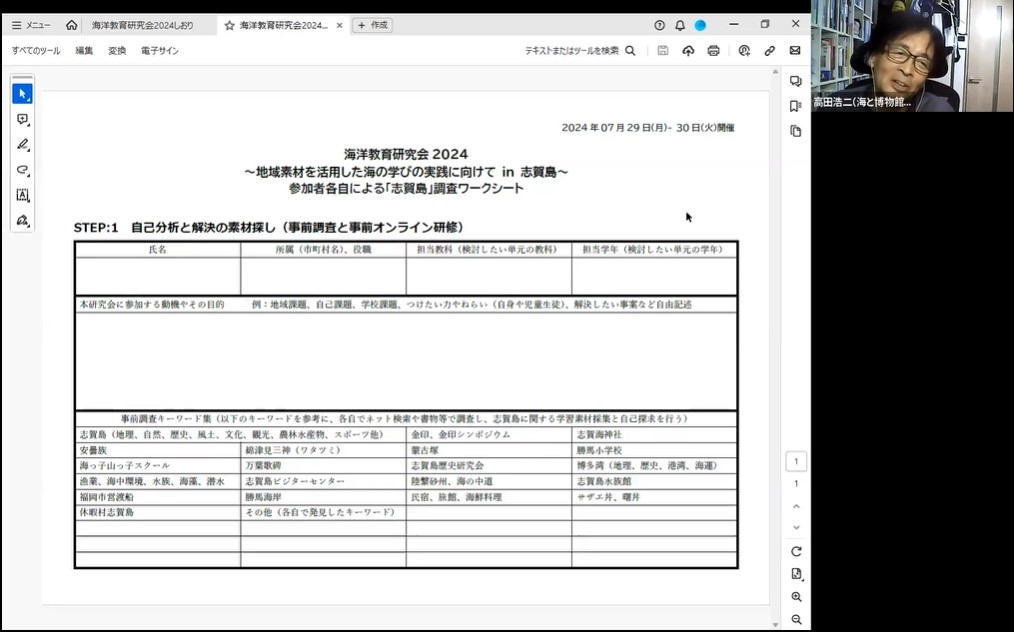Click the save floppy disk icon
This screenshot has width=1014, height=632.
pyautogui.click(x=663, y=50)
